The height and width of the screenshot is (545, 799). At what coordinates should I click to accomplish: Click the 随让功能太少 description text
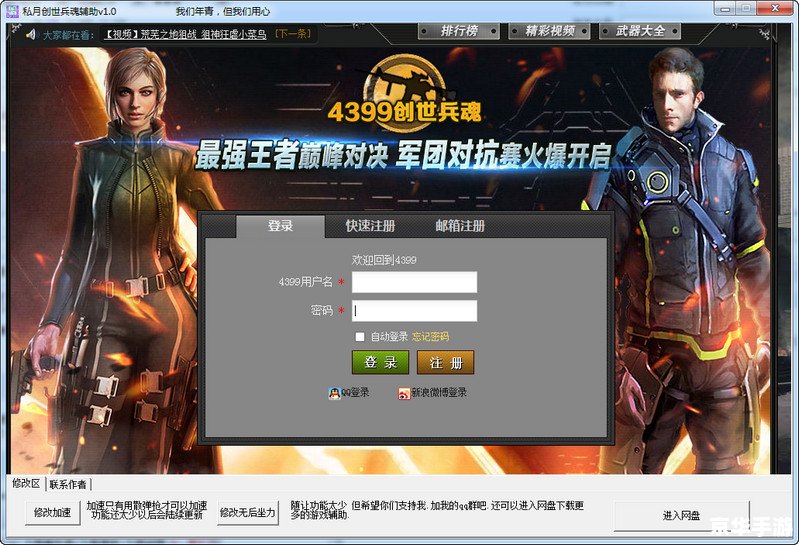[437, 510]
